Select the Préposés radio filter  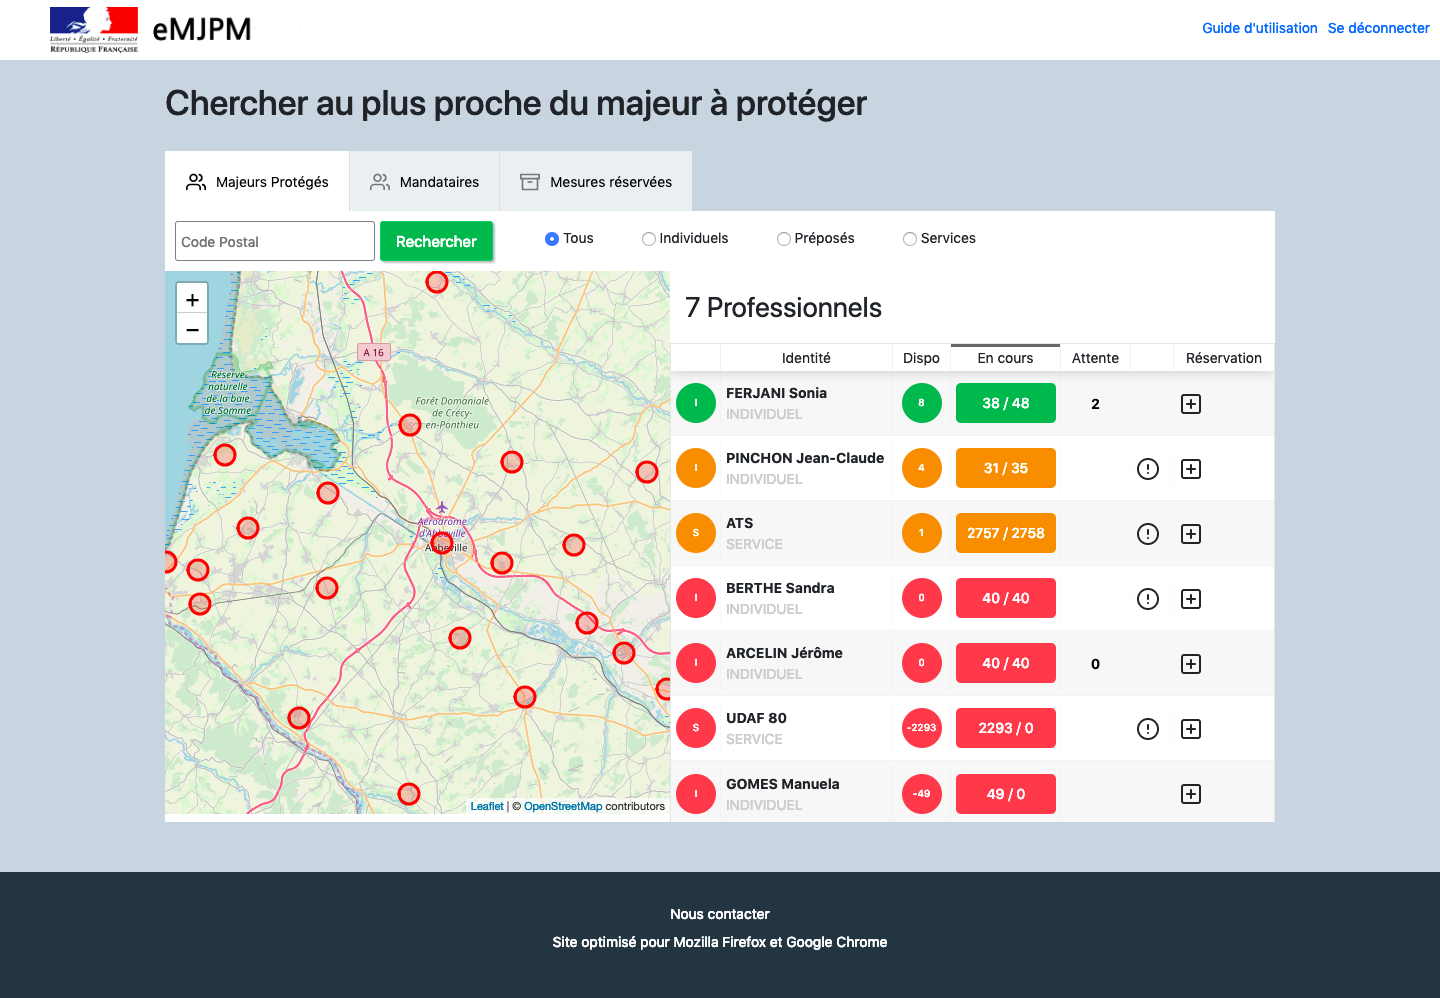point(784,239)
